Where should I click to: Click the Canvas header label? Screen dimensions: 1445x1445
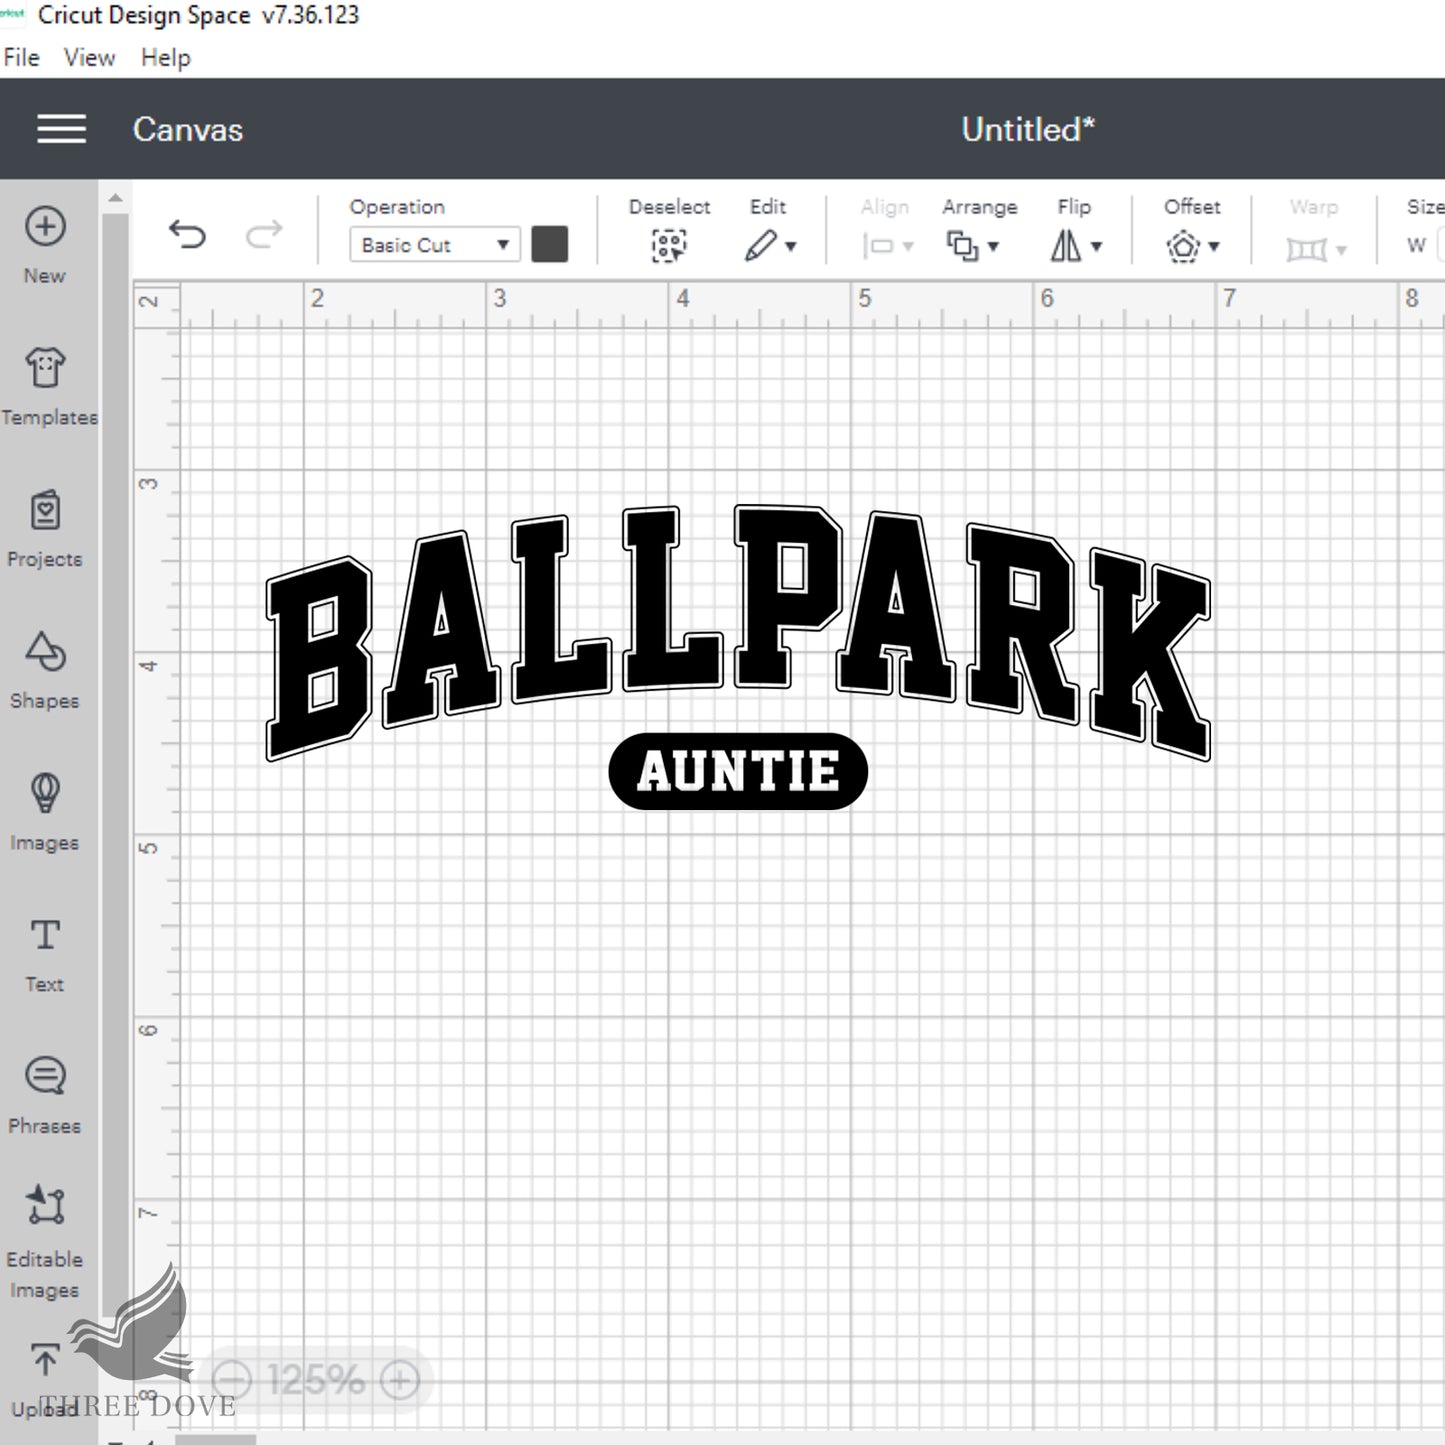(188, 130)
